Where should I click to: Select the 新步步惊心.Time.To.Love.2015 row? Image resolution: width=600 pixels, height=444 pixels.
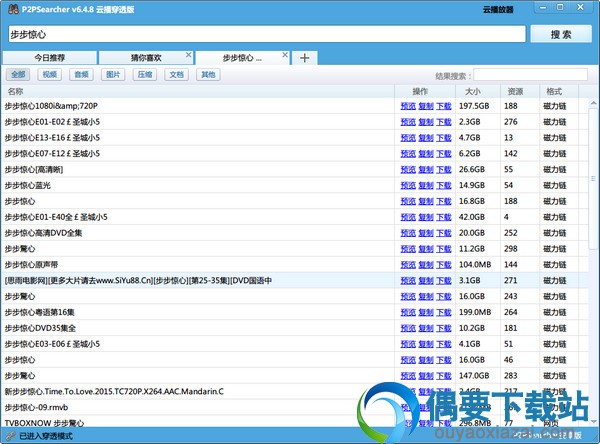(x=295, y=392)
